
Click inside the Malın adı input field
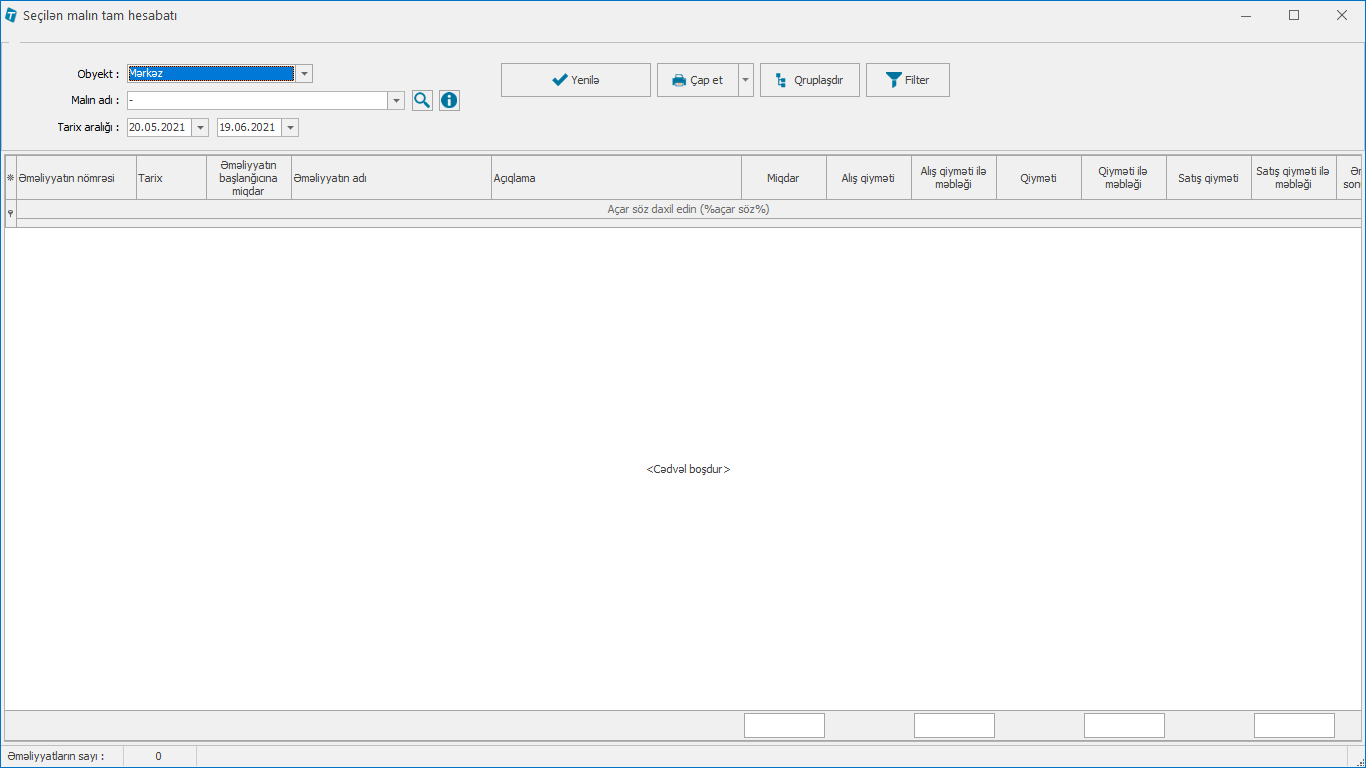(257, 101)
